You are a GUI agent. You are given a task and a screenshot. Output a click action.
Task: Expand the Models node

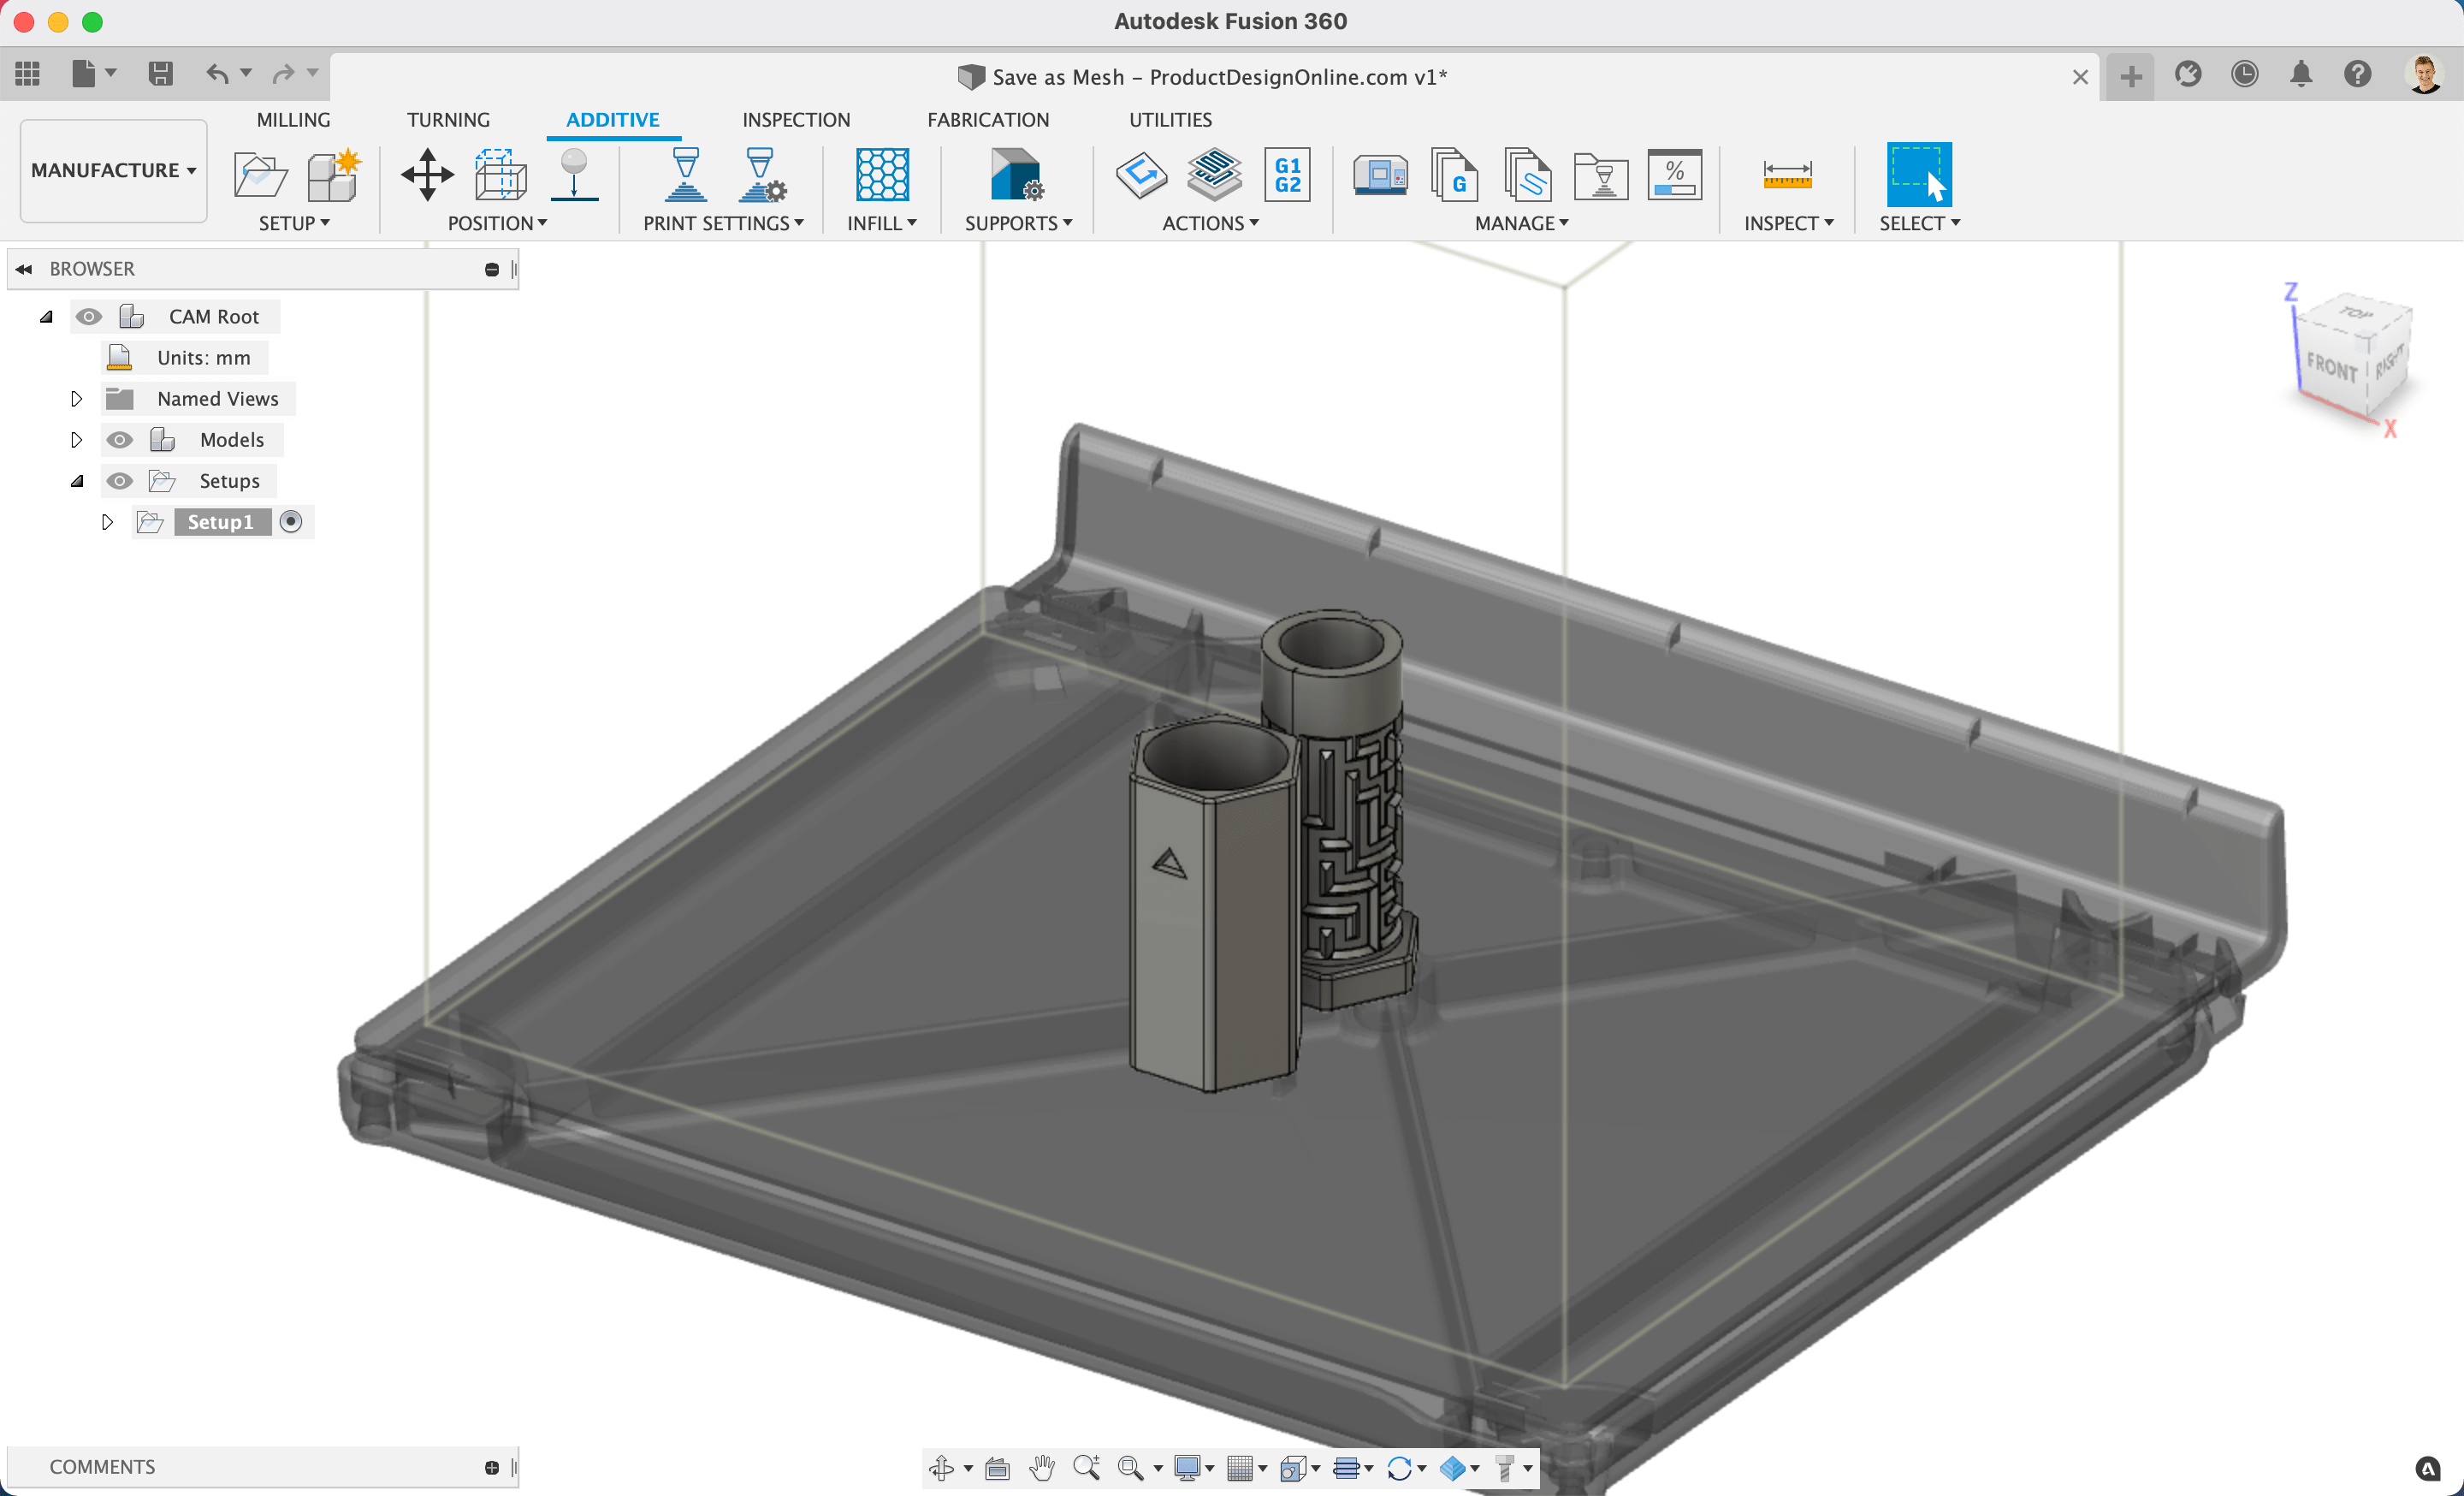(x=76, y=440)
